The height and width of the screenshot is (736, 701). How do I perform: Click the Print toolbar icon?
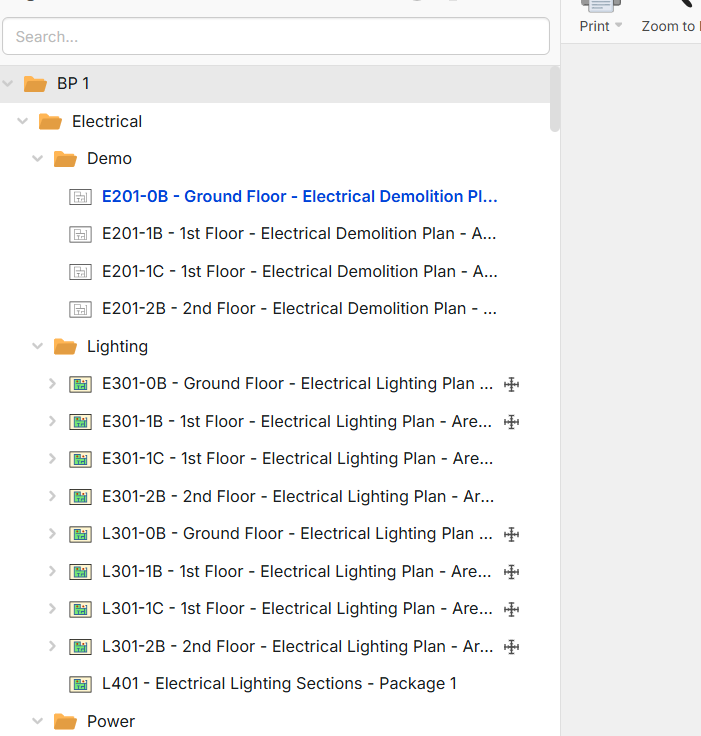click(x=601, y=5)
